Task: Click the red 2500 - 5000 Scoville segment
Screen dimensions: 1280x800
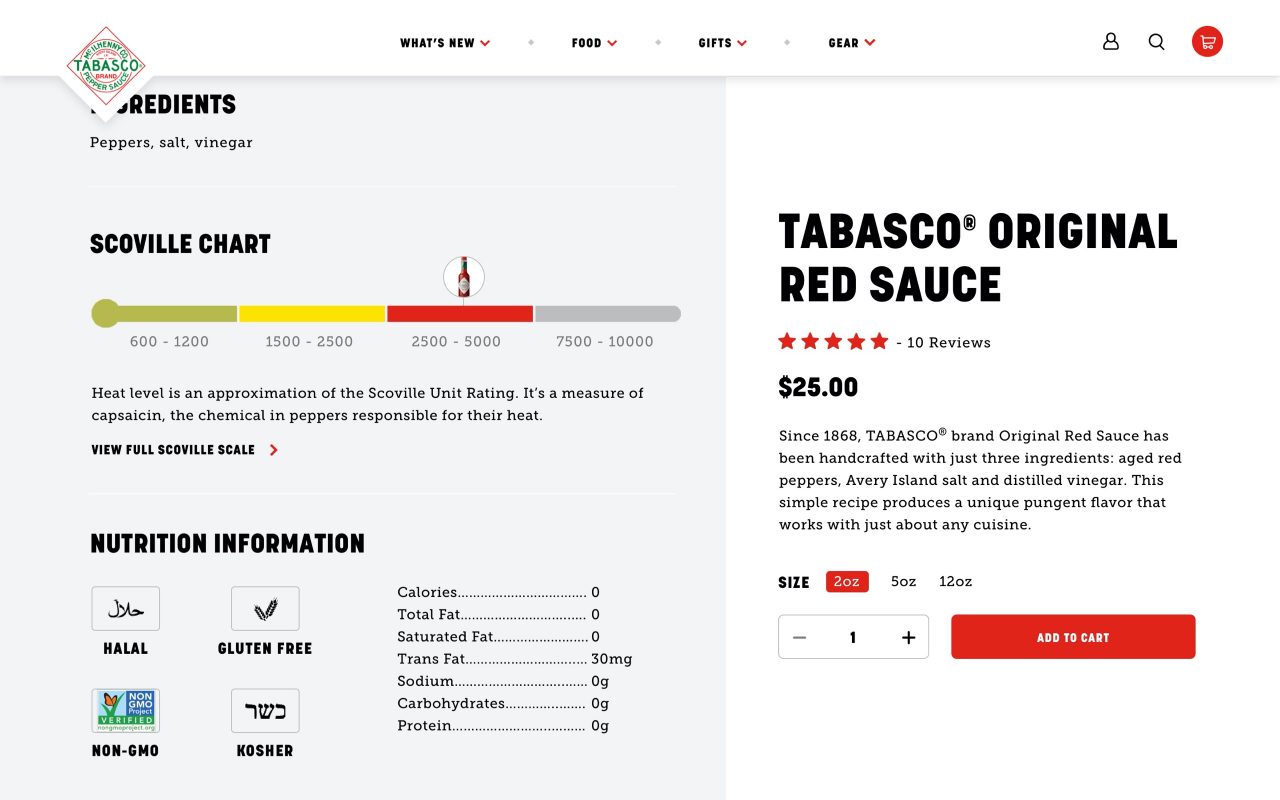Action: [x=460, y=314]
